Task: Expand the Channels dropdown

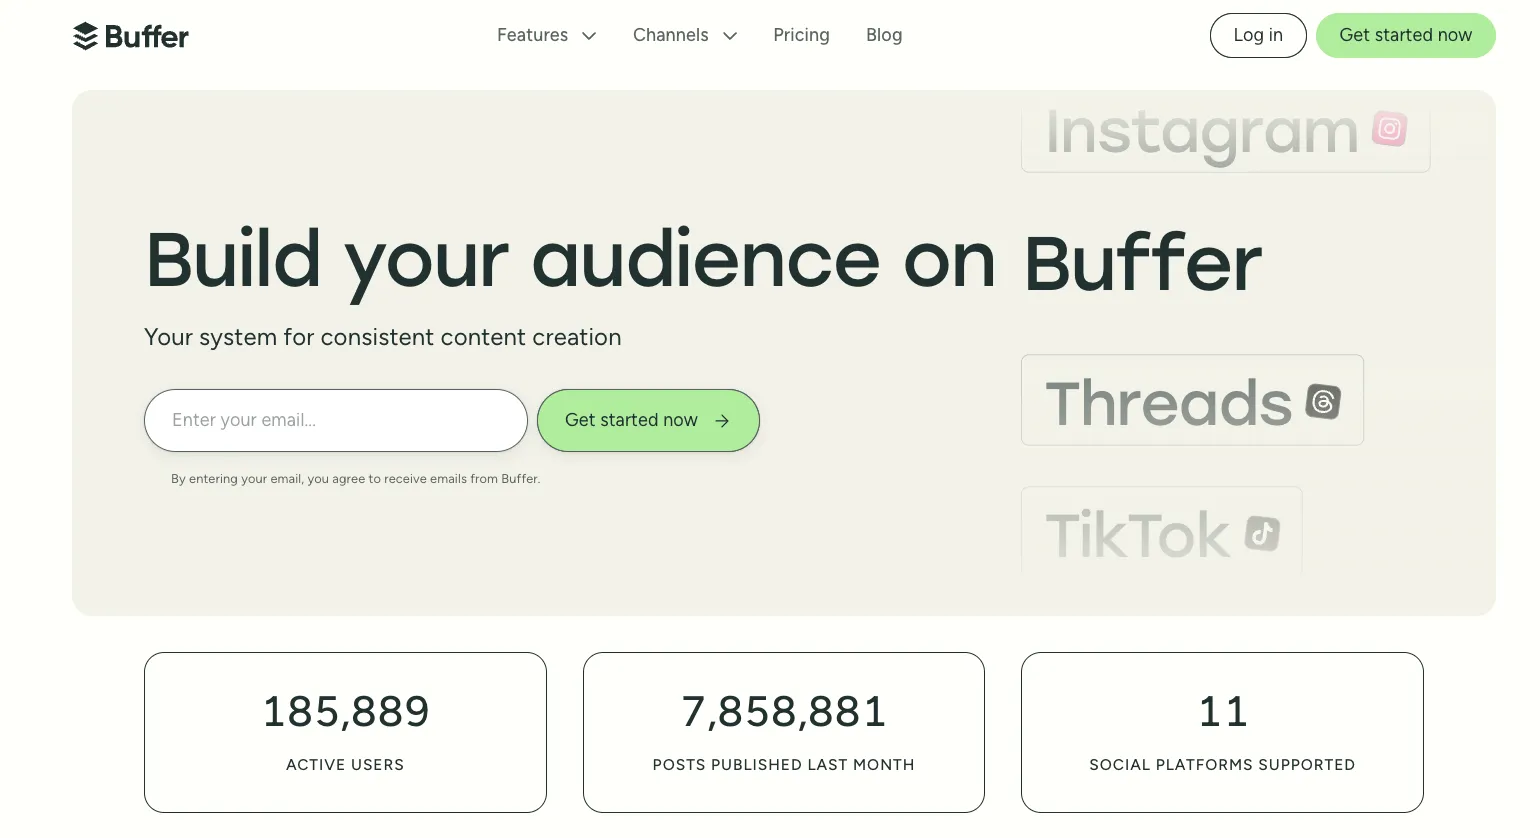Action: click(684, 35)
